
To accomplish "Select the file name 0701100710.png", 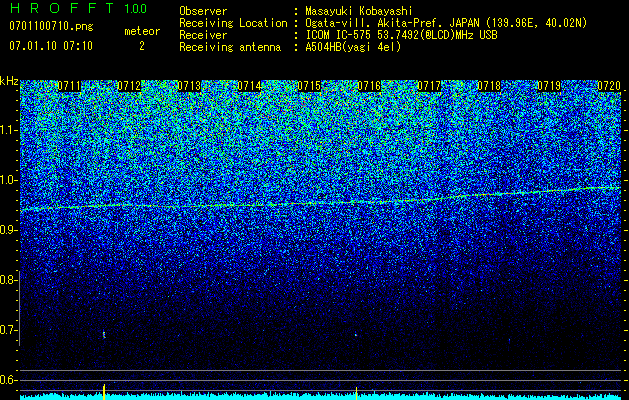I will click(51, 27).
